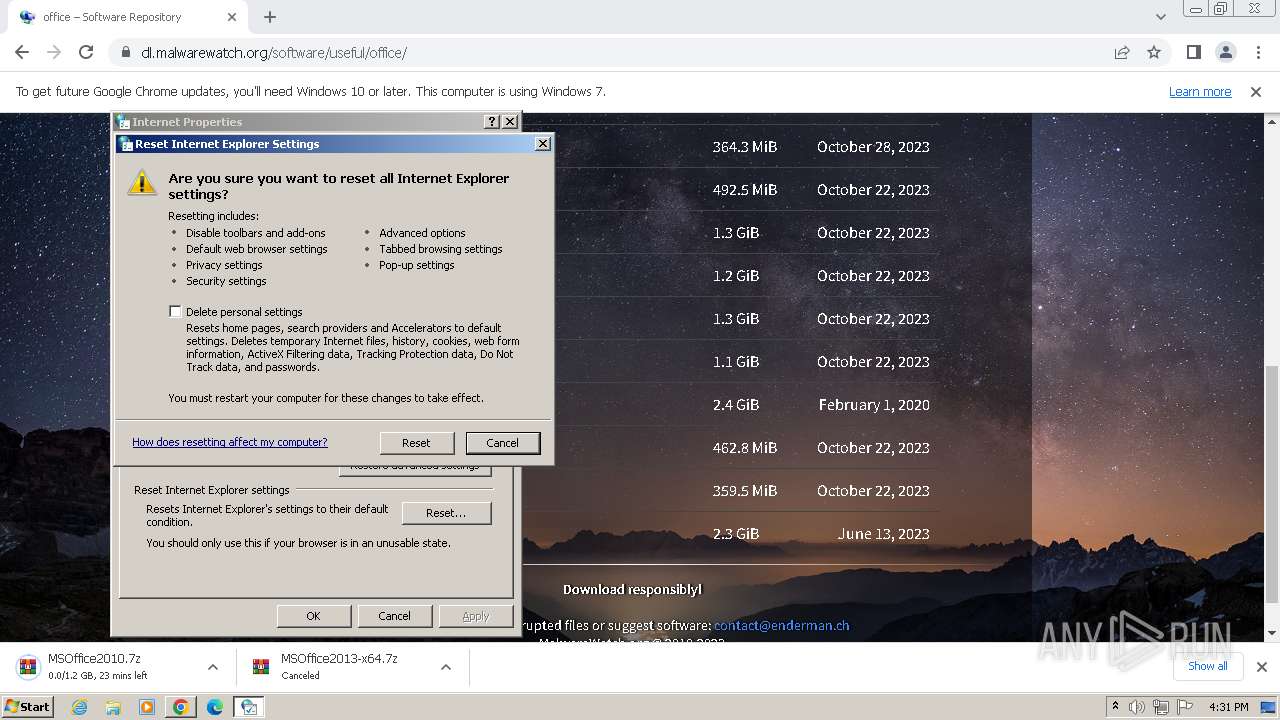Close the downloads shelf
This screenshot has width=1280, height=720.
[1261, 666]
